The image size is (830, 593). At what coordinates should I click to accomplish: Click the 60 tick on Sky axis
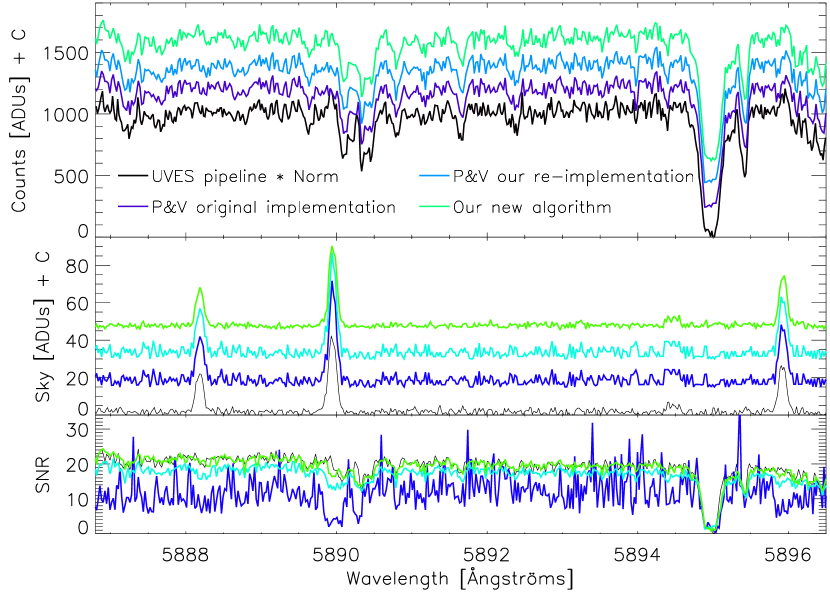point(76,303)
